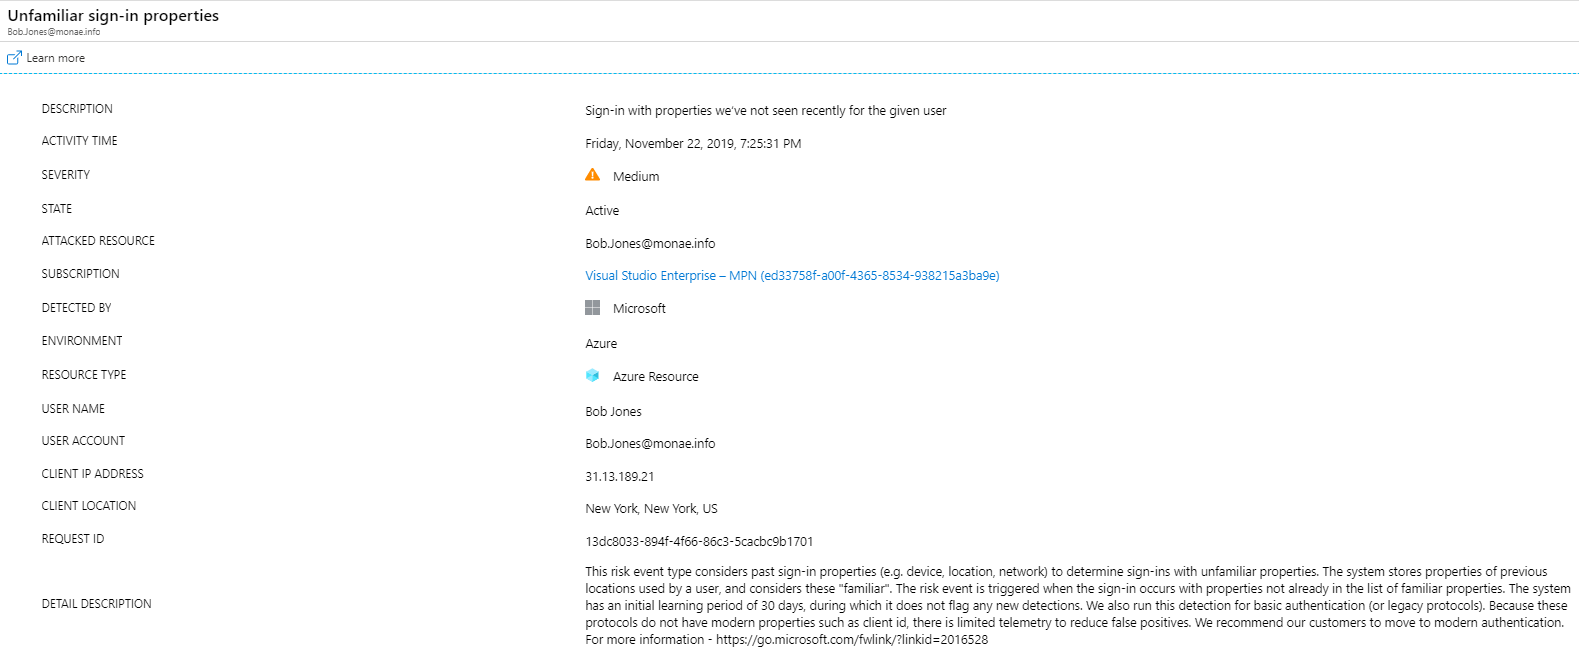
Task: Open the Learn more link
Action: click(55, 58)
